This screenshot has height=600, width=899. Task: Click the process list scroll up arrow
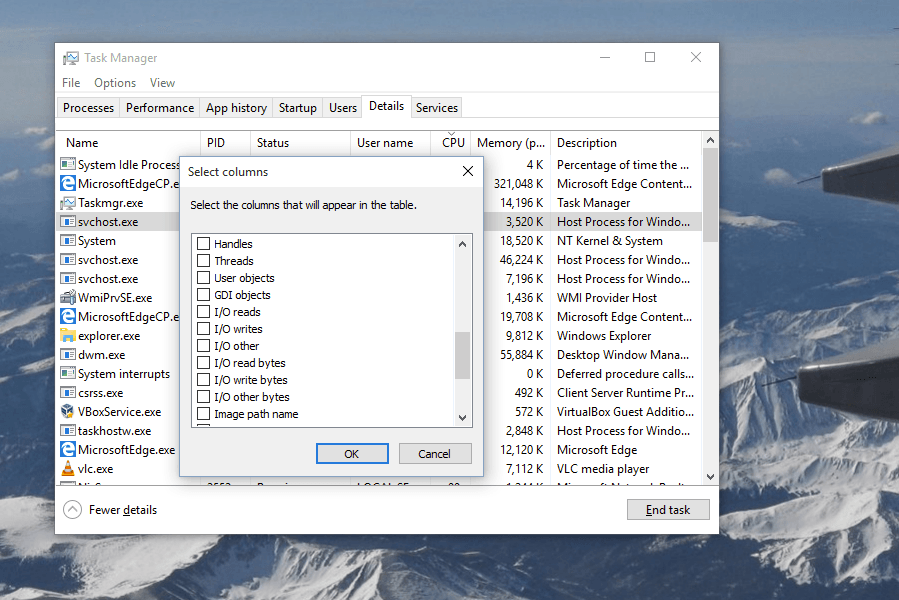point(710,140)
